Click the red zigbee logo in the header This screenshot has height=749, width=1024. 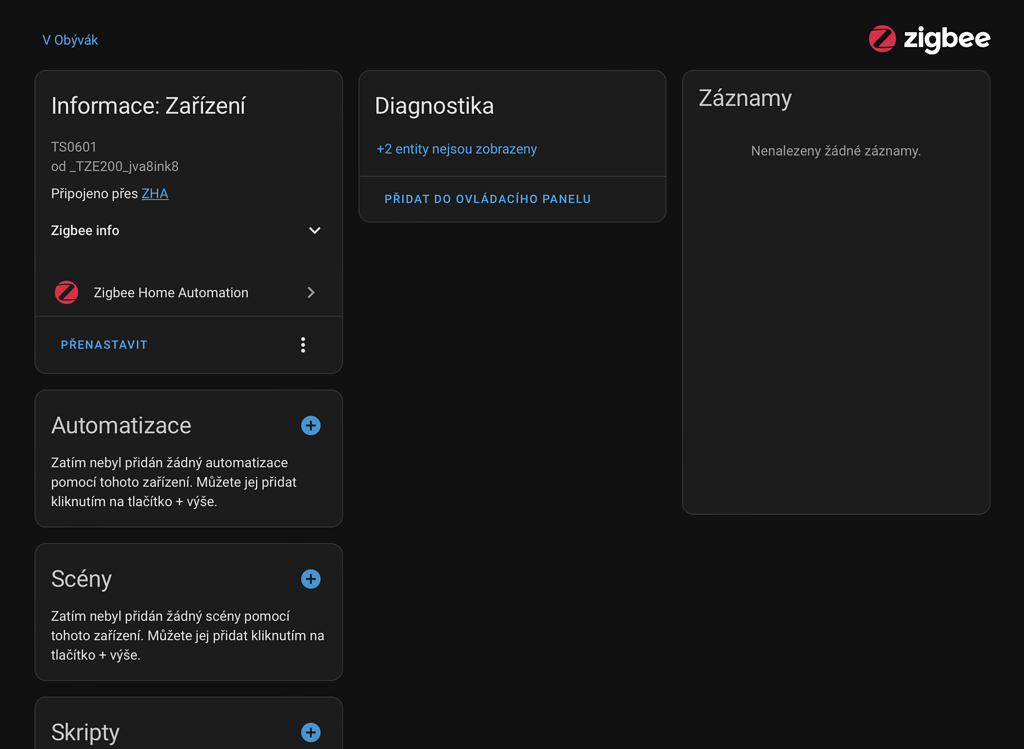click(x=882, y=39)
